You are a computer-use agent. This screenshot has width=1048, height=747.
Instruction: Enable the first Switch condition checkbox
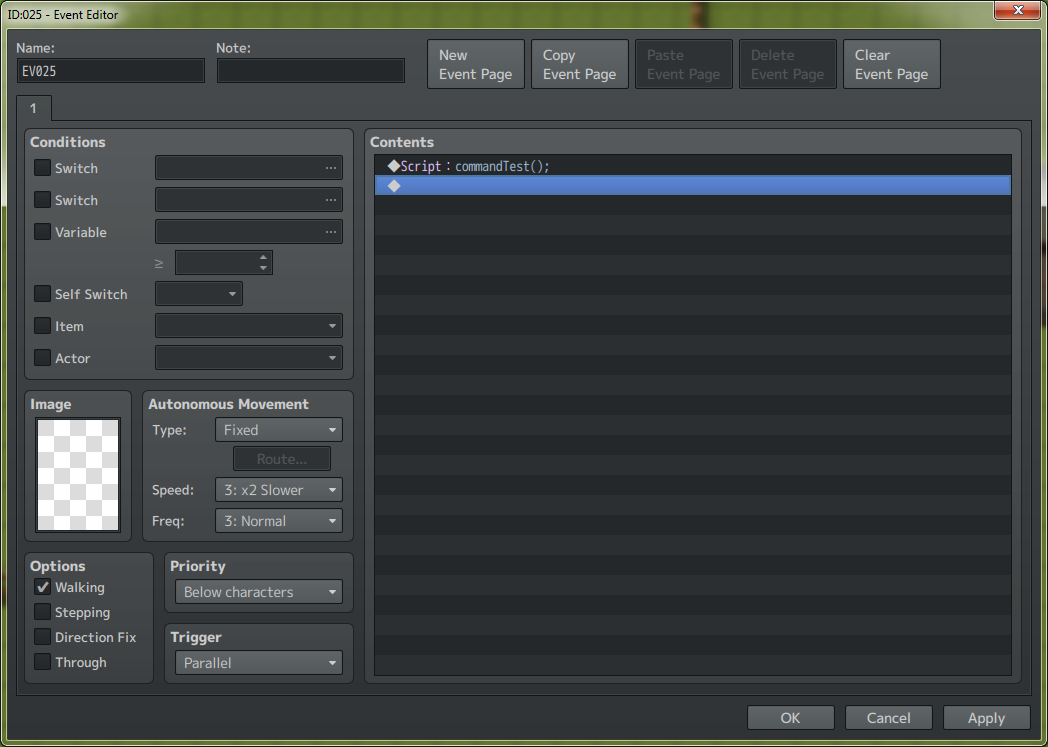coord(42,168)
